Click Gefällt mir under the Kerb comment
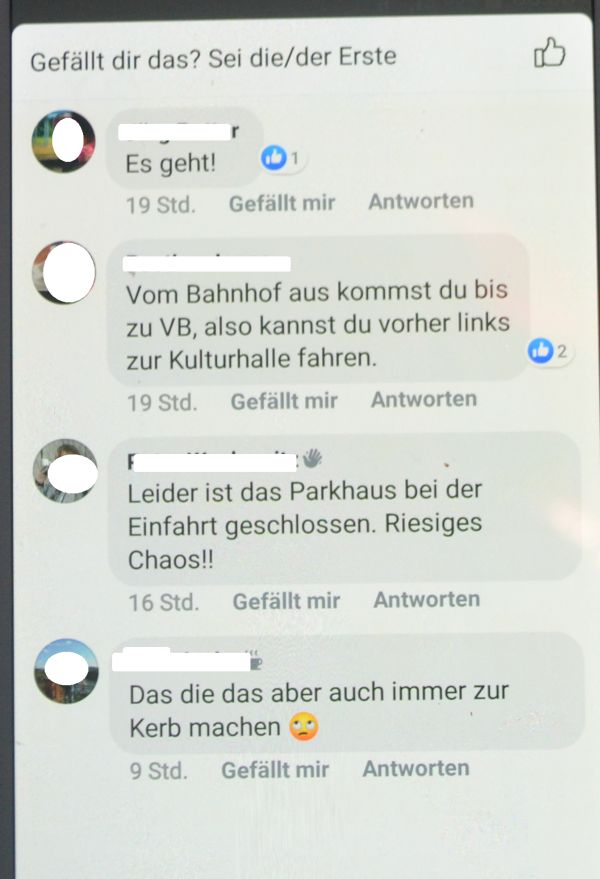The image size is (600, 879). (275, 770)
